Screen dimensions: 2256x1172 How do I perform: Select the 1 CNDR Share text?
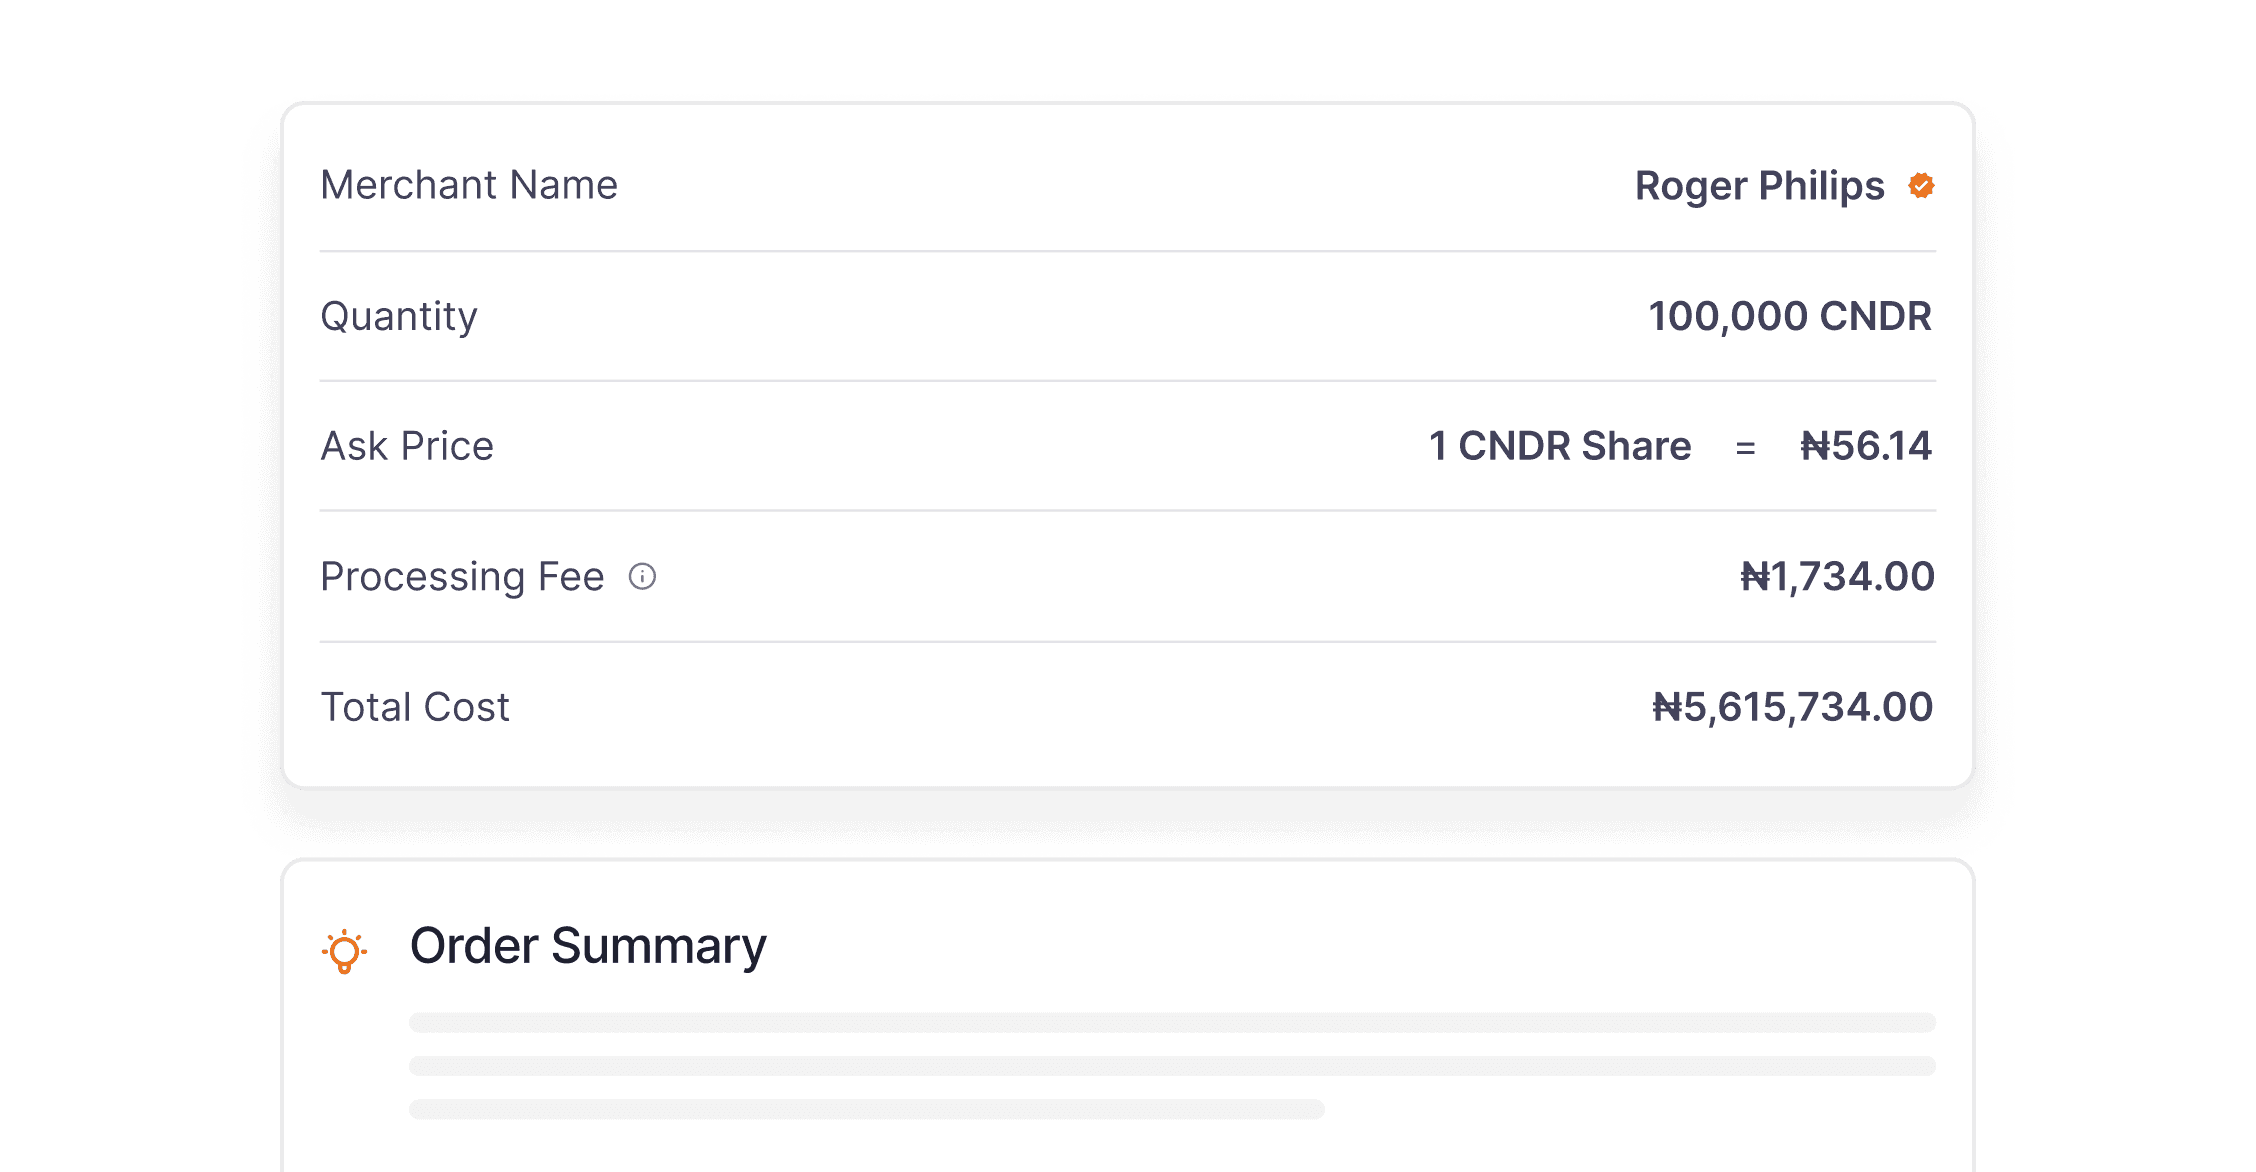(1560, 446)
